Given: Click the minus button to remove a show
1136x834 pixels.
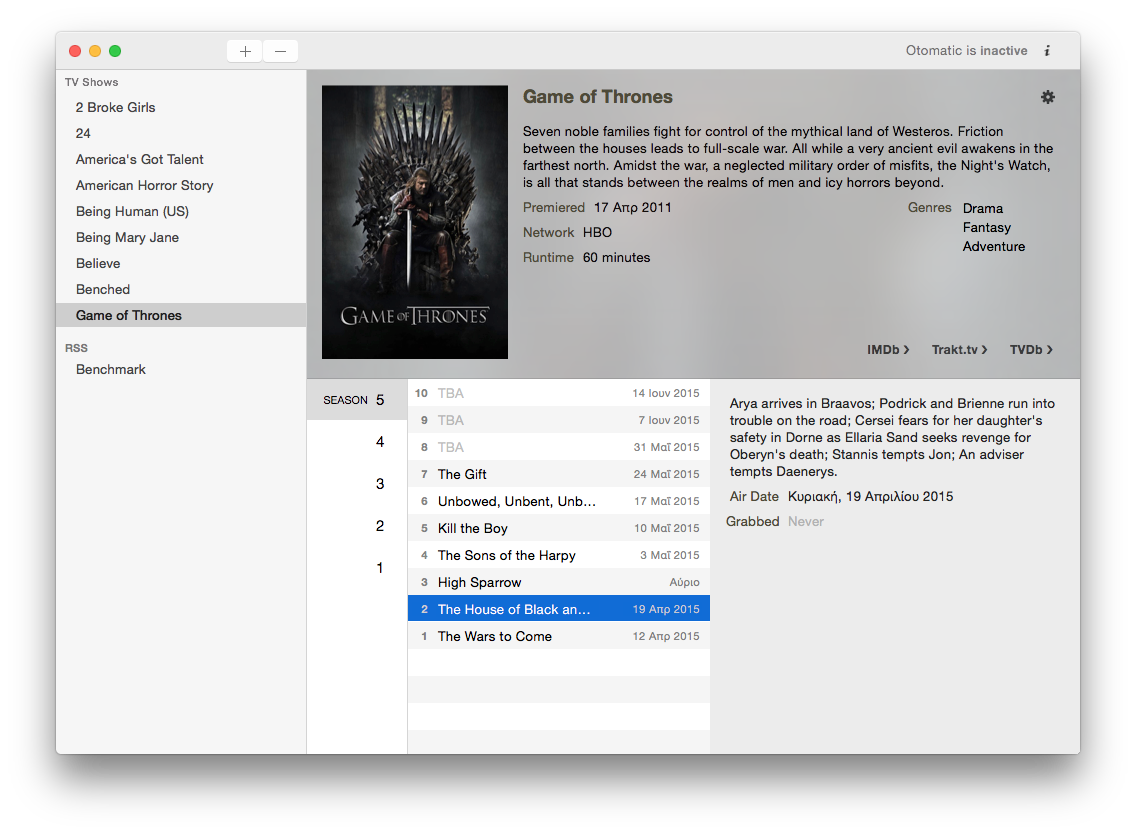Looking at the screenshot, I should click(280, 51).
